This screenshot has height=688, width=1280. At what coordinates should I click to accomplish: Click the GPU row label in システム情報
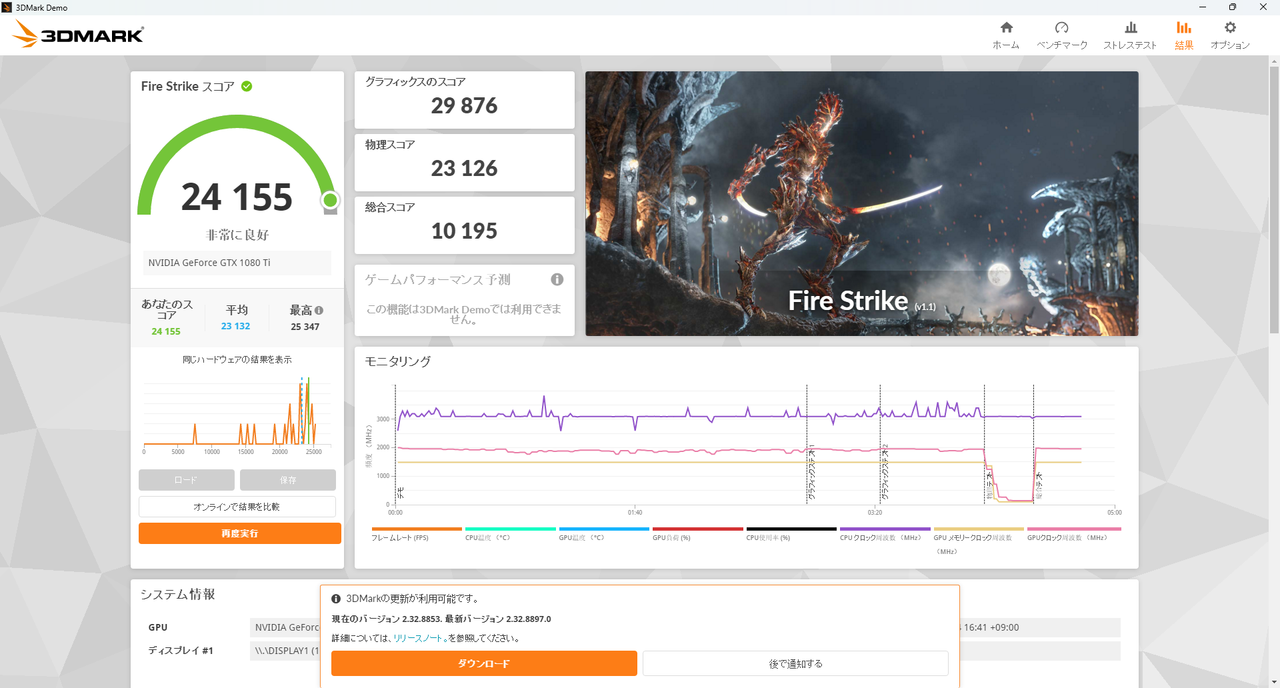[158, 627]
